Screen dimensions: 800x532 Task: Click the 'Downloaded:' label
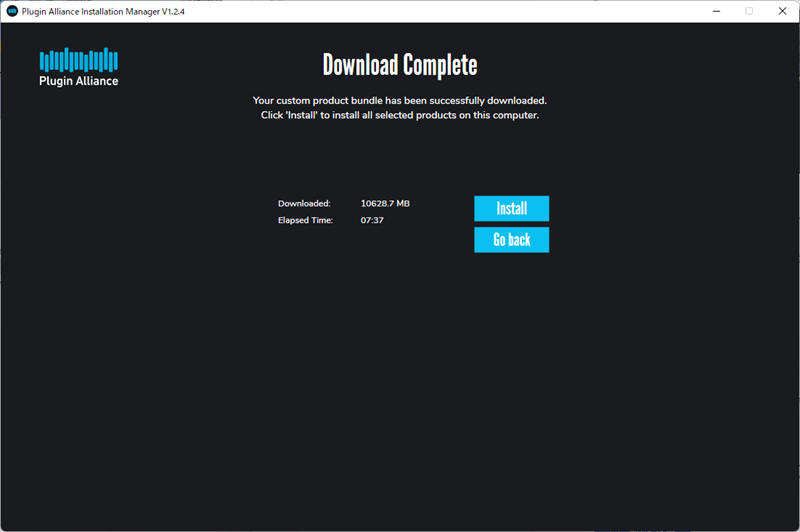[x=304, y=204]
